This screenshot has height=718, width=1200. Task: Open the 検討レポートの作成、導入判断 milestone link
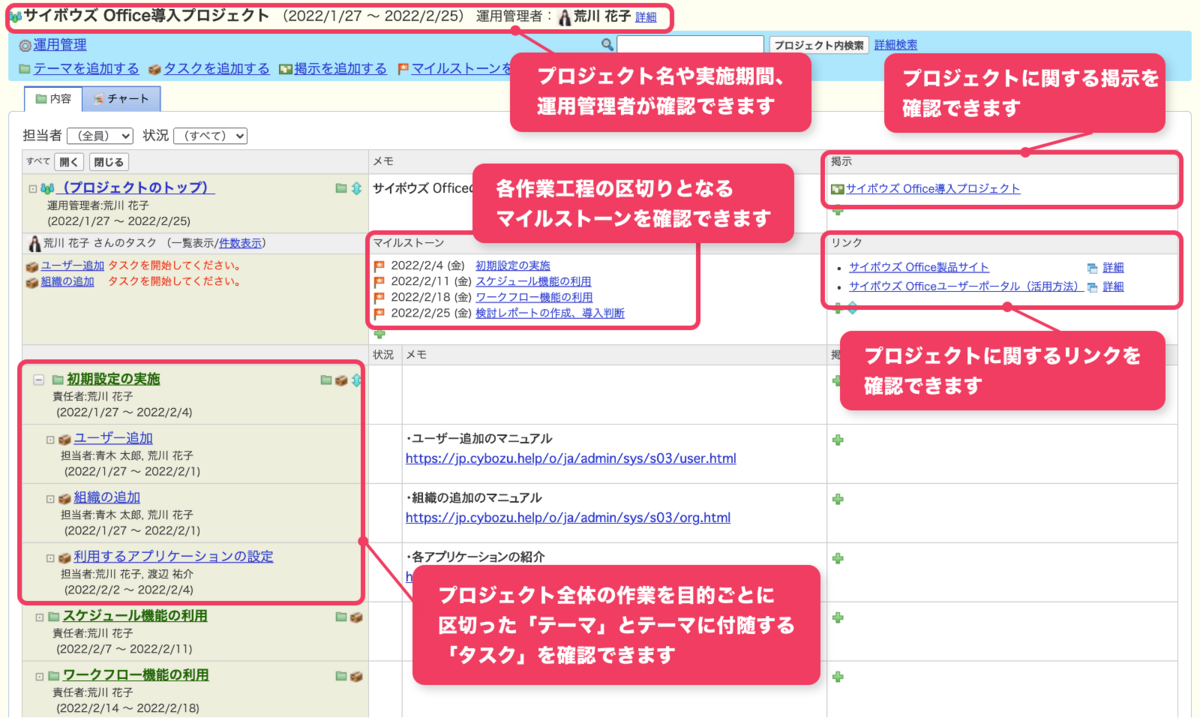pyautogui.click(x=550, y=313)
